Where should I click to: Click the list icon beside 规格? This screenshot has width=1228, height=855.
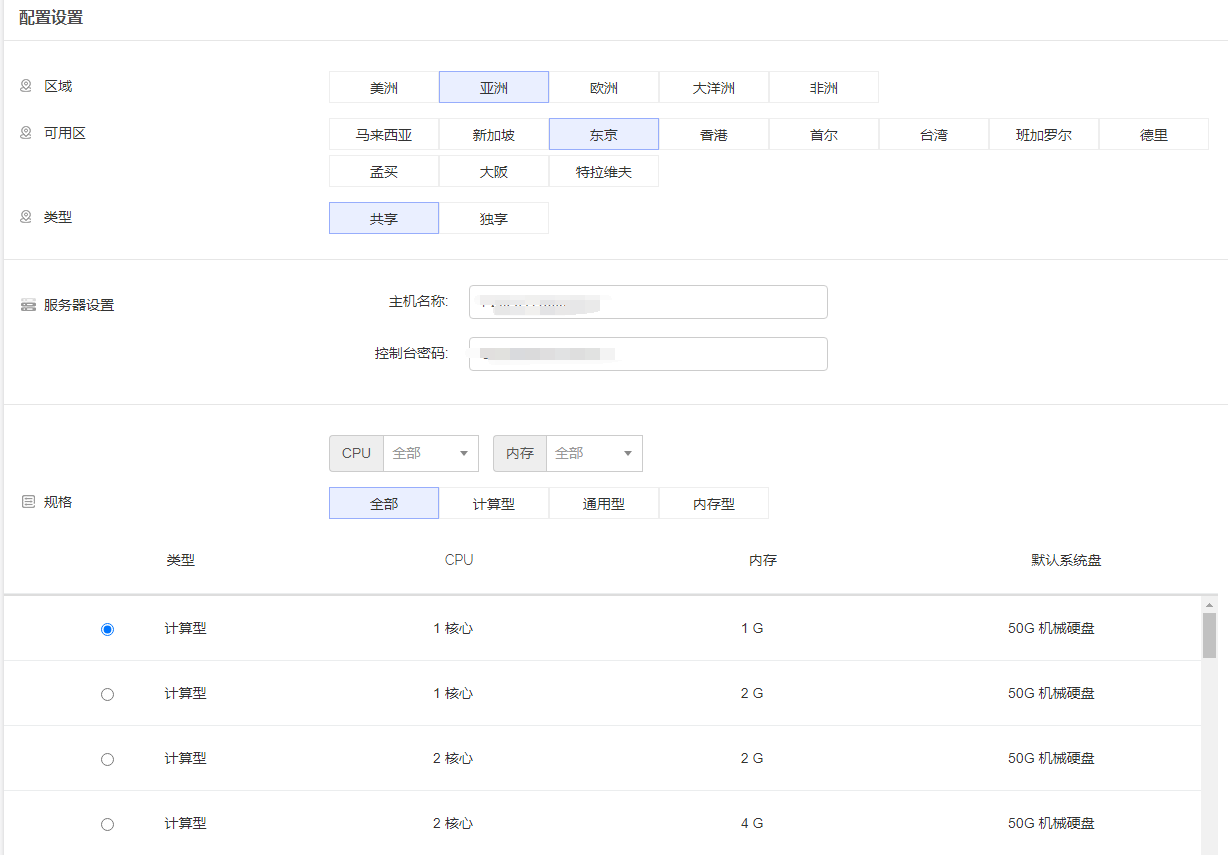click(x=28, y=502)
